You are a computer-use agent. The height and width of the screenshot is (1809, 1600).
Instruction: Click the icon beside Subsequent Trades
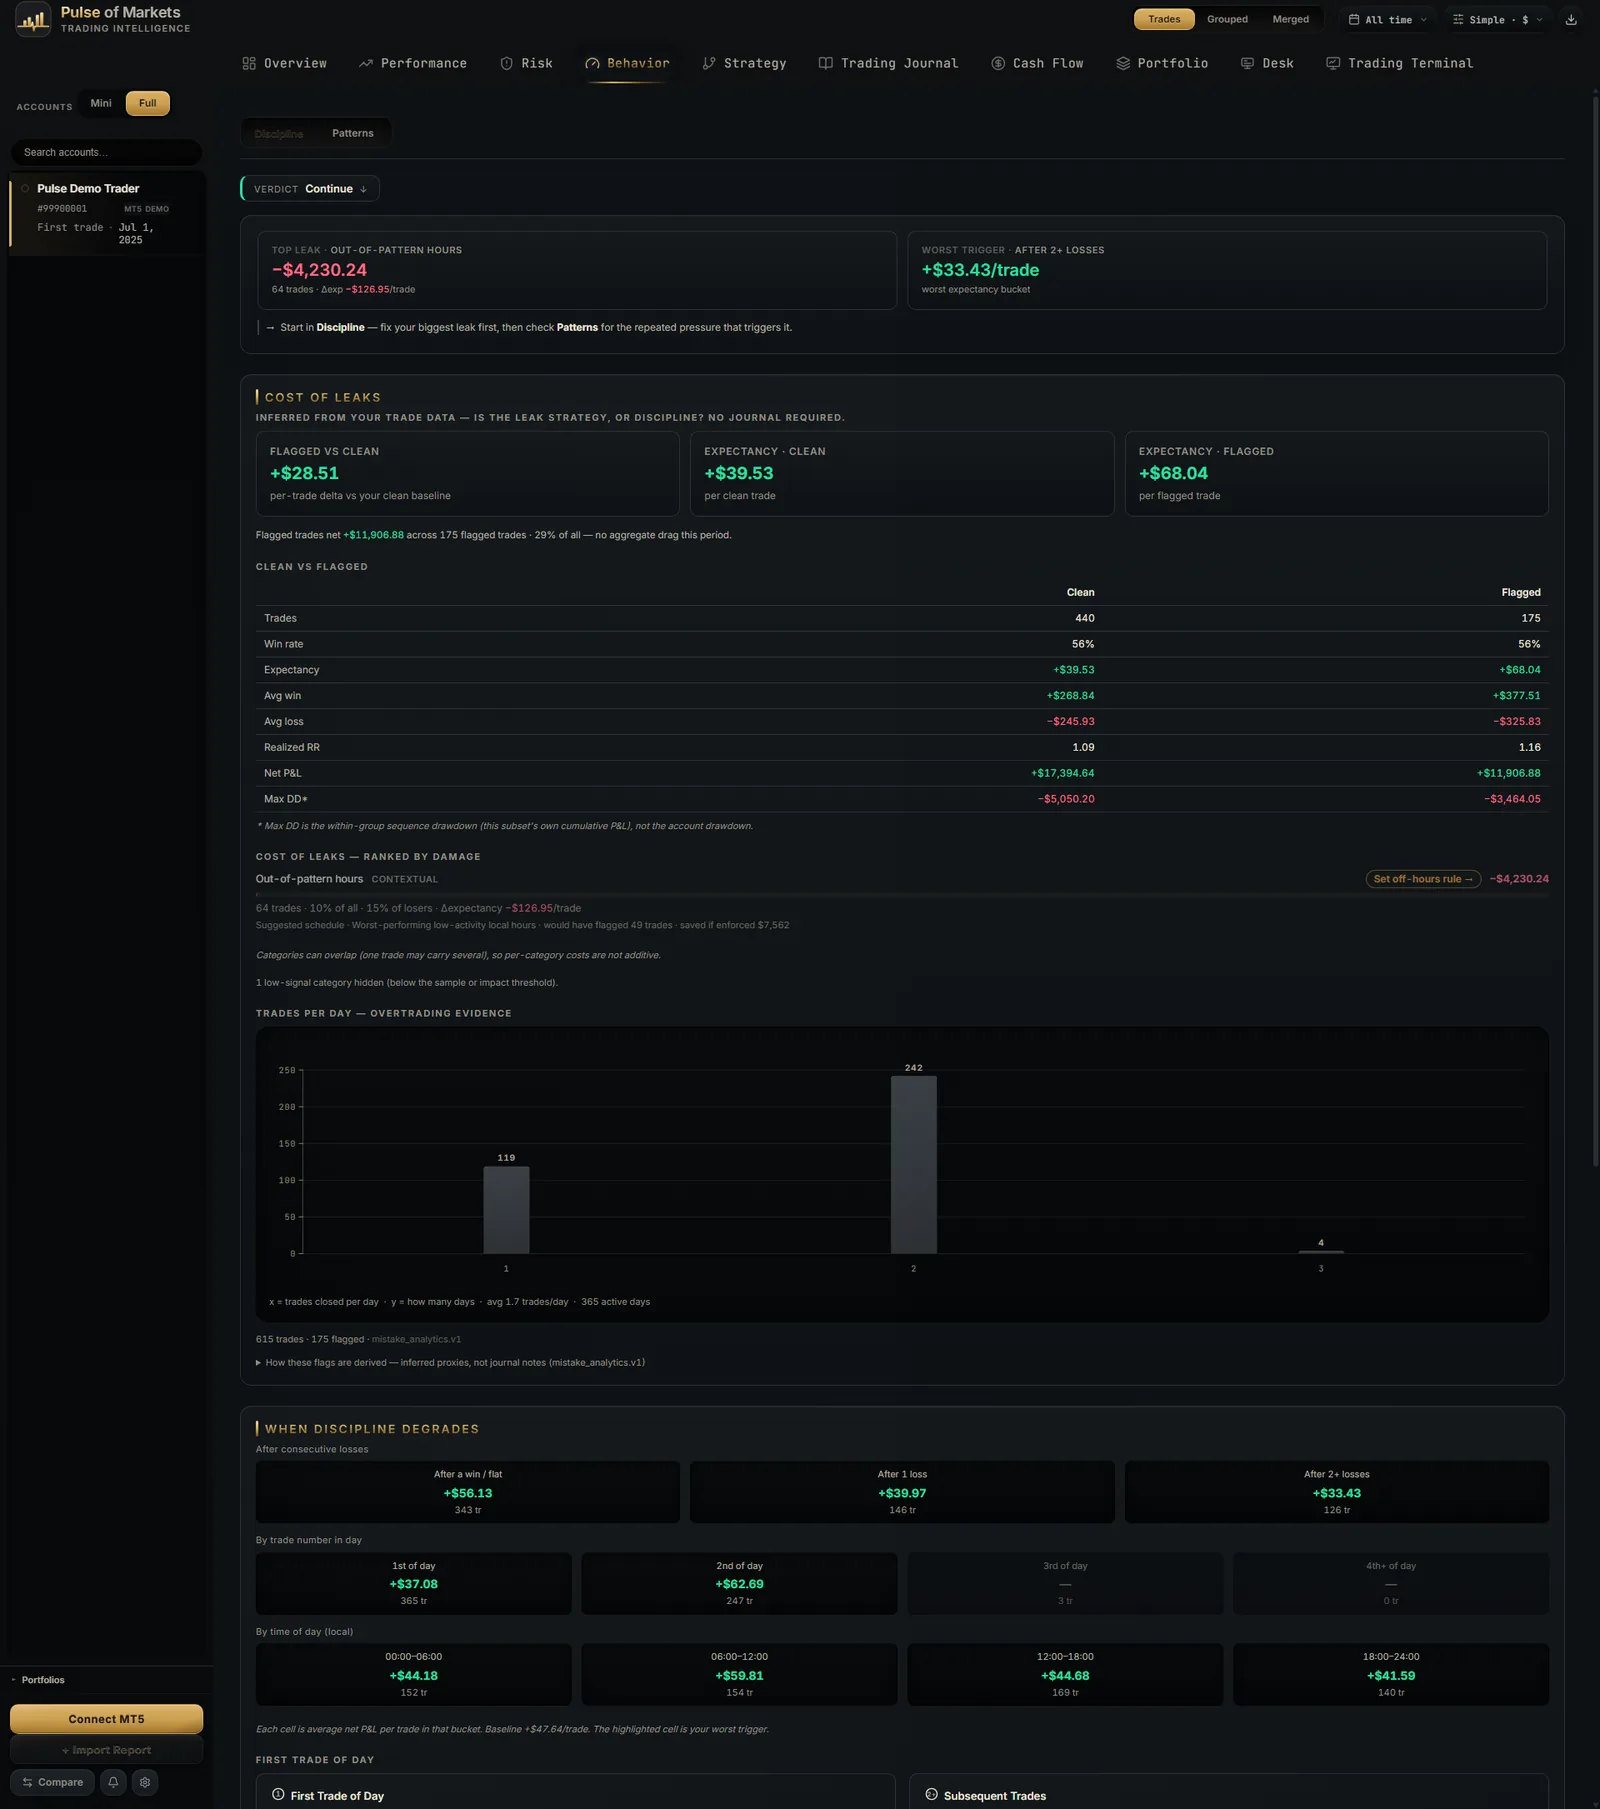[932, 1795]
